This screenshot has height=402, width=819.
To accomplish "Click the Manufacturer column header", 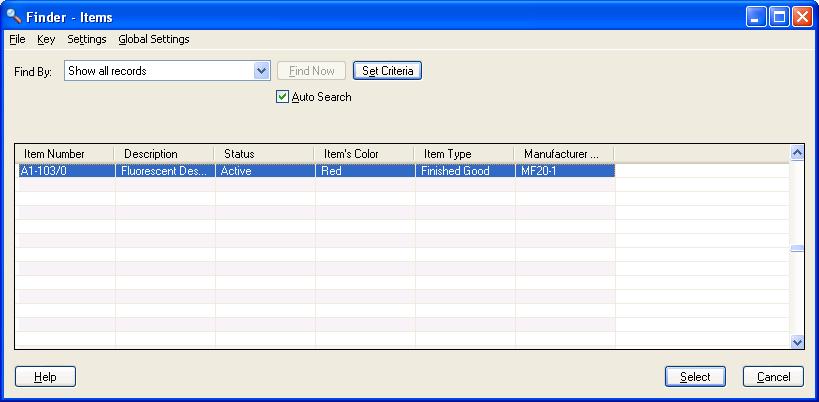I will point(564,154).
